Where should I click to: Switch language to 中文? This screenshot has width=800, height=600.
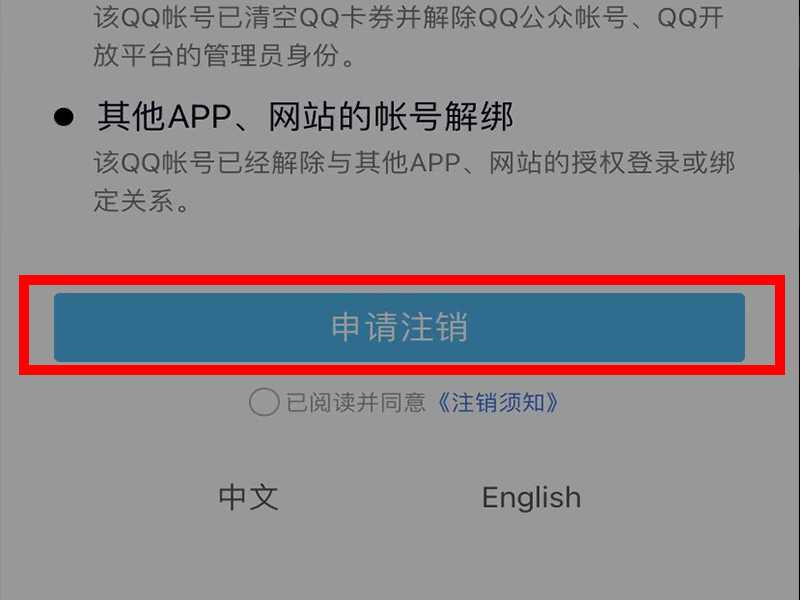[248, 497]
